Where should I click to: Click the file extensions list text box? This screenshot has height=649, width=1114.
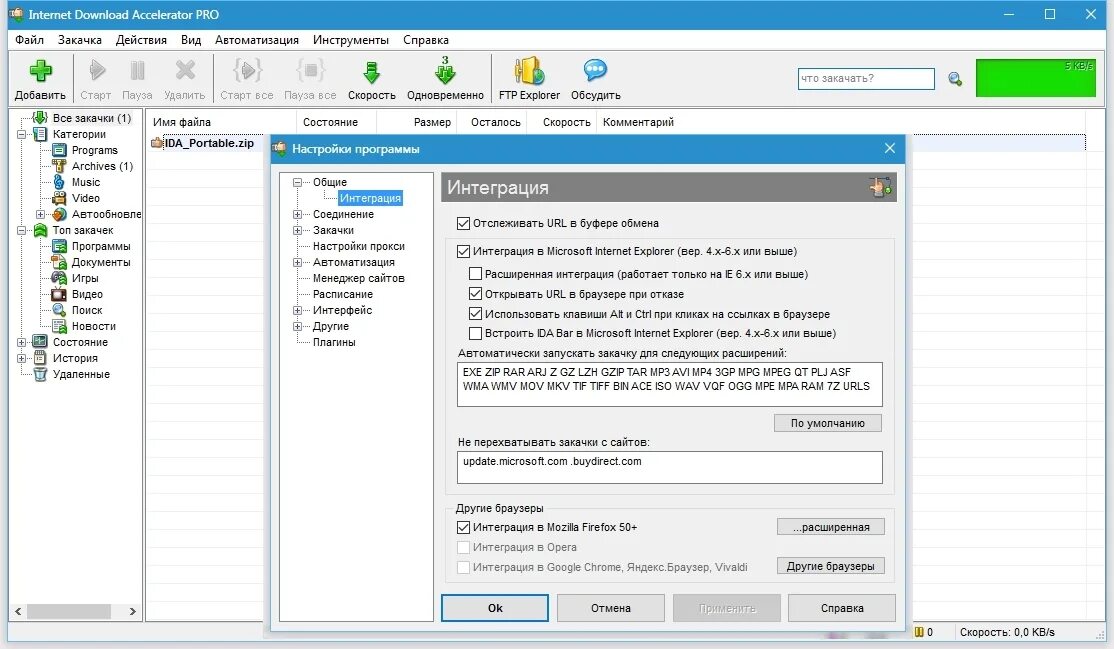click(x=669, y=385)
